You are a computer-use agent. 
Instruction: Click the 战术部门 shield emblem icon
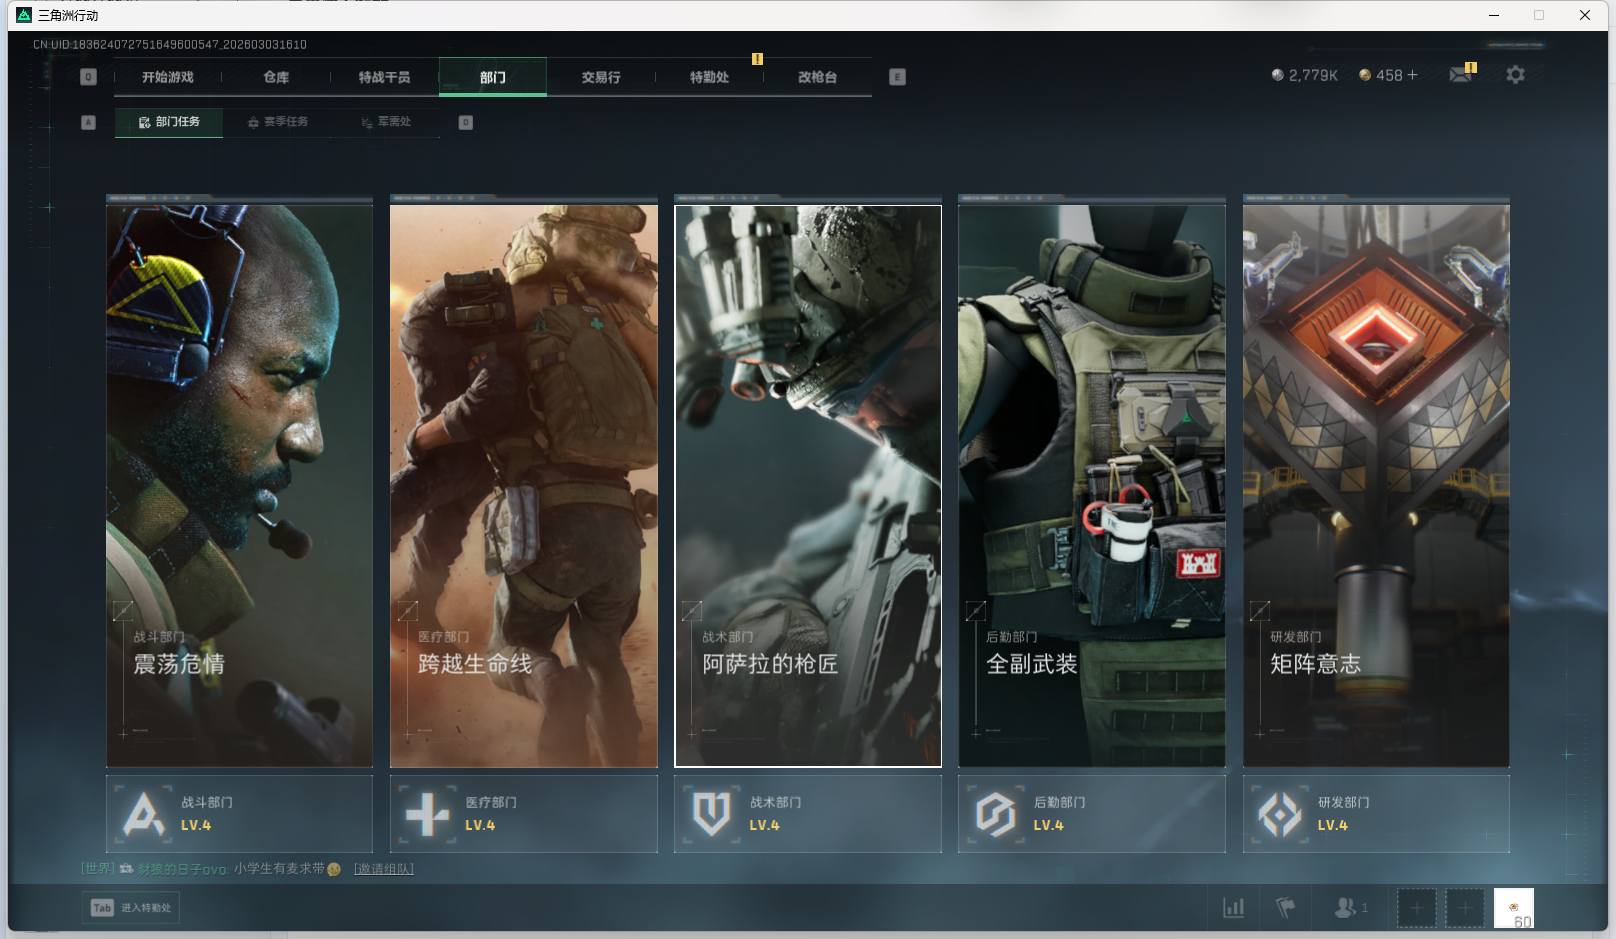pyautogui.click(x=711, y=814)
